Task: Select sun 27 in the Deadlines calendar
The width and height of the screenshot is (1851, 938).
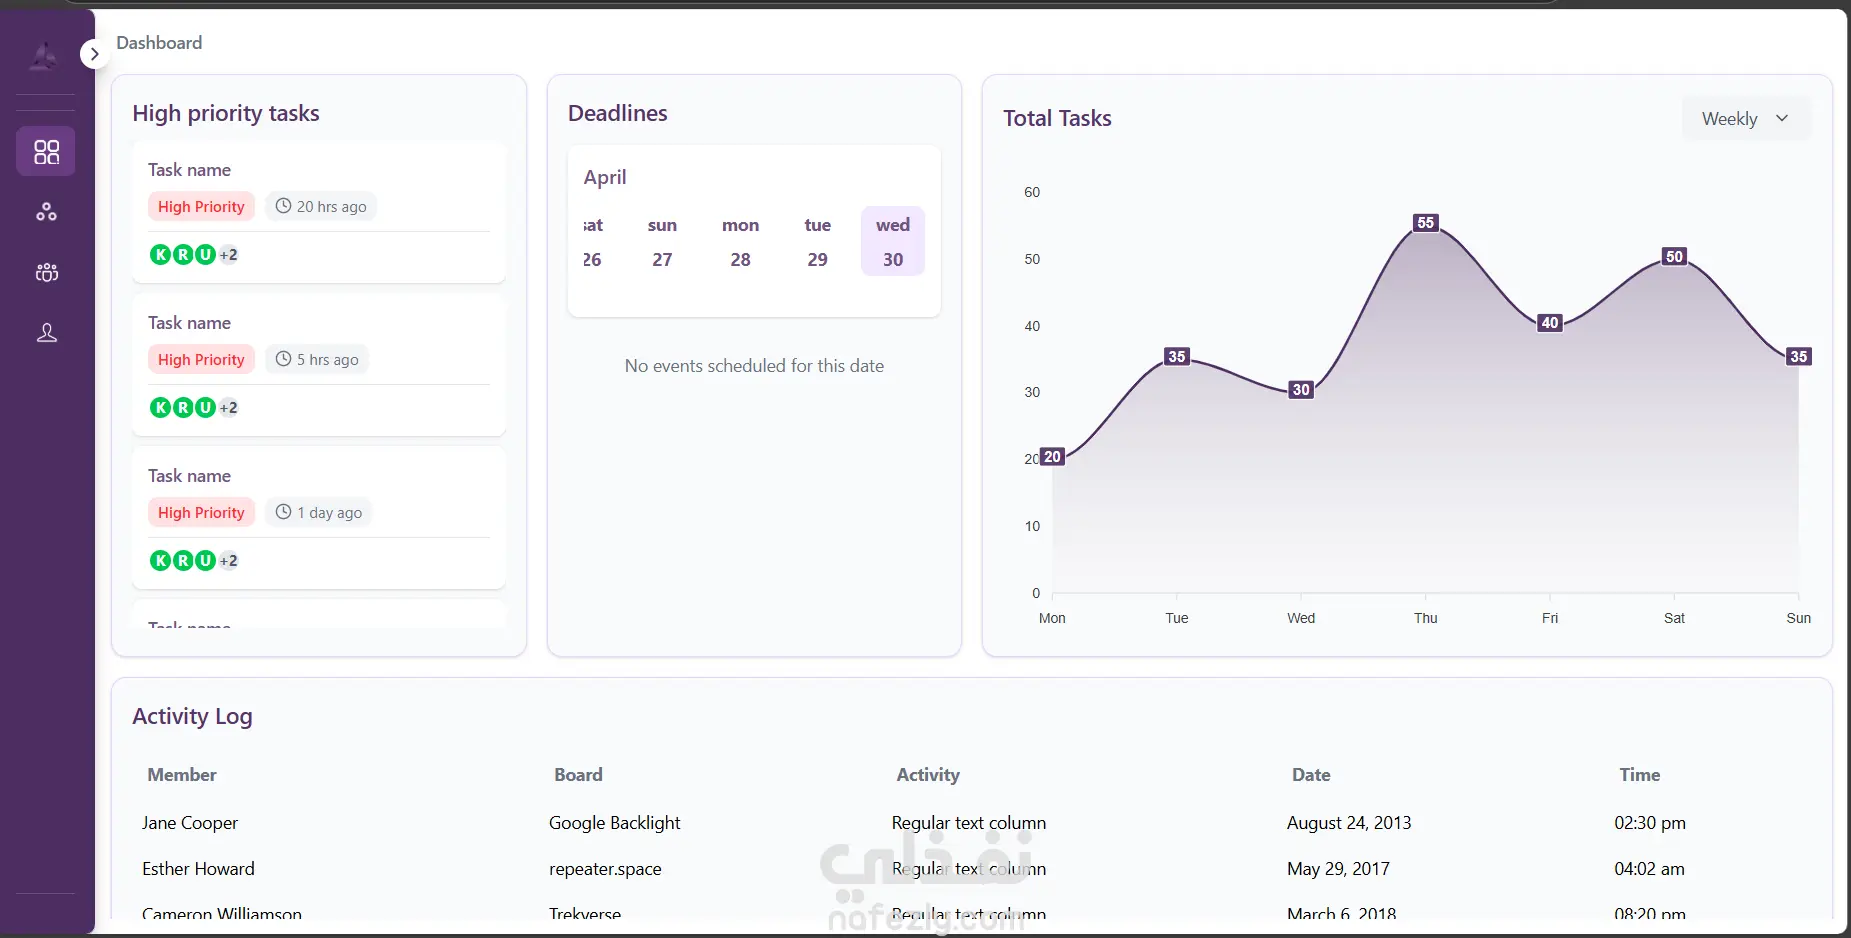Action: click(662, 242)
